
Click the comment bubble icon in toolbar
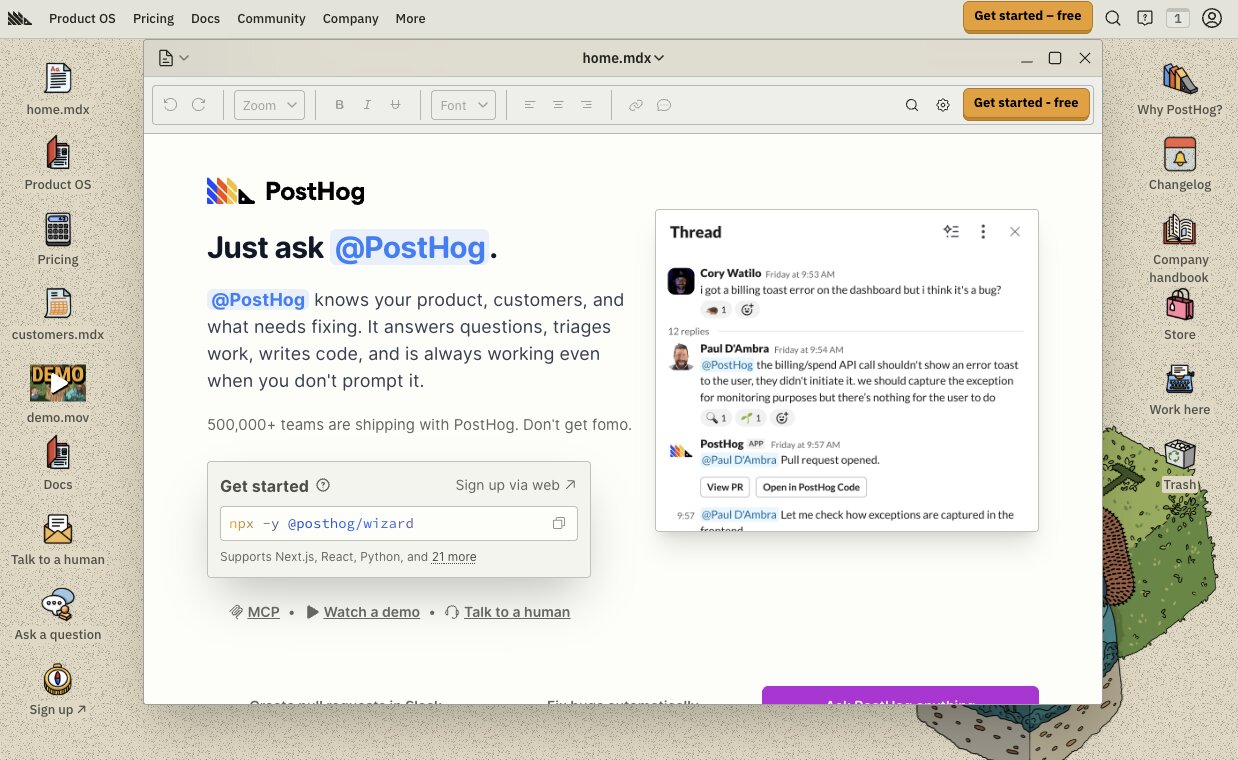[664, 105]
